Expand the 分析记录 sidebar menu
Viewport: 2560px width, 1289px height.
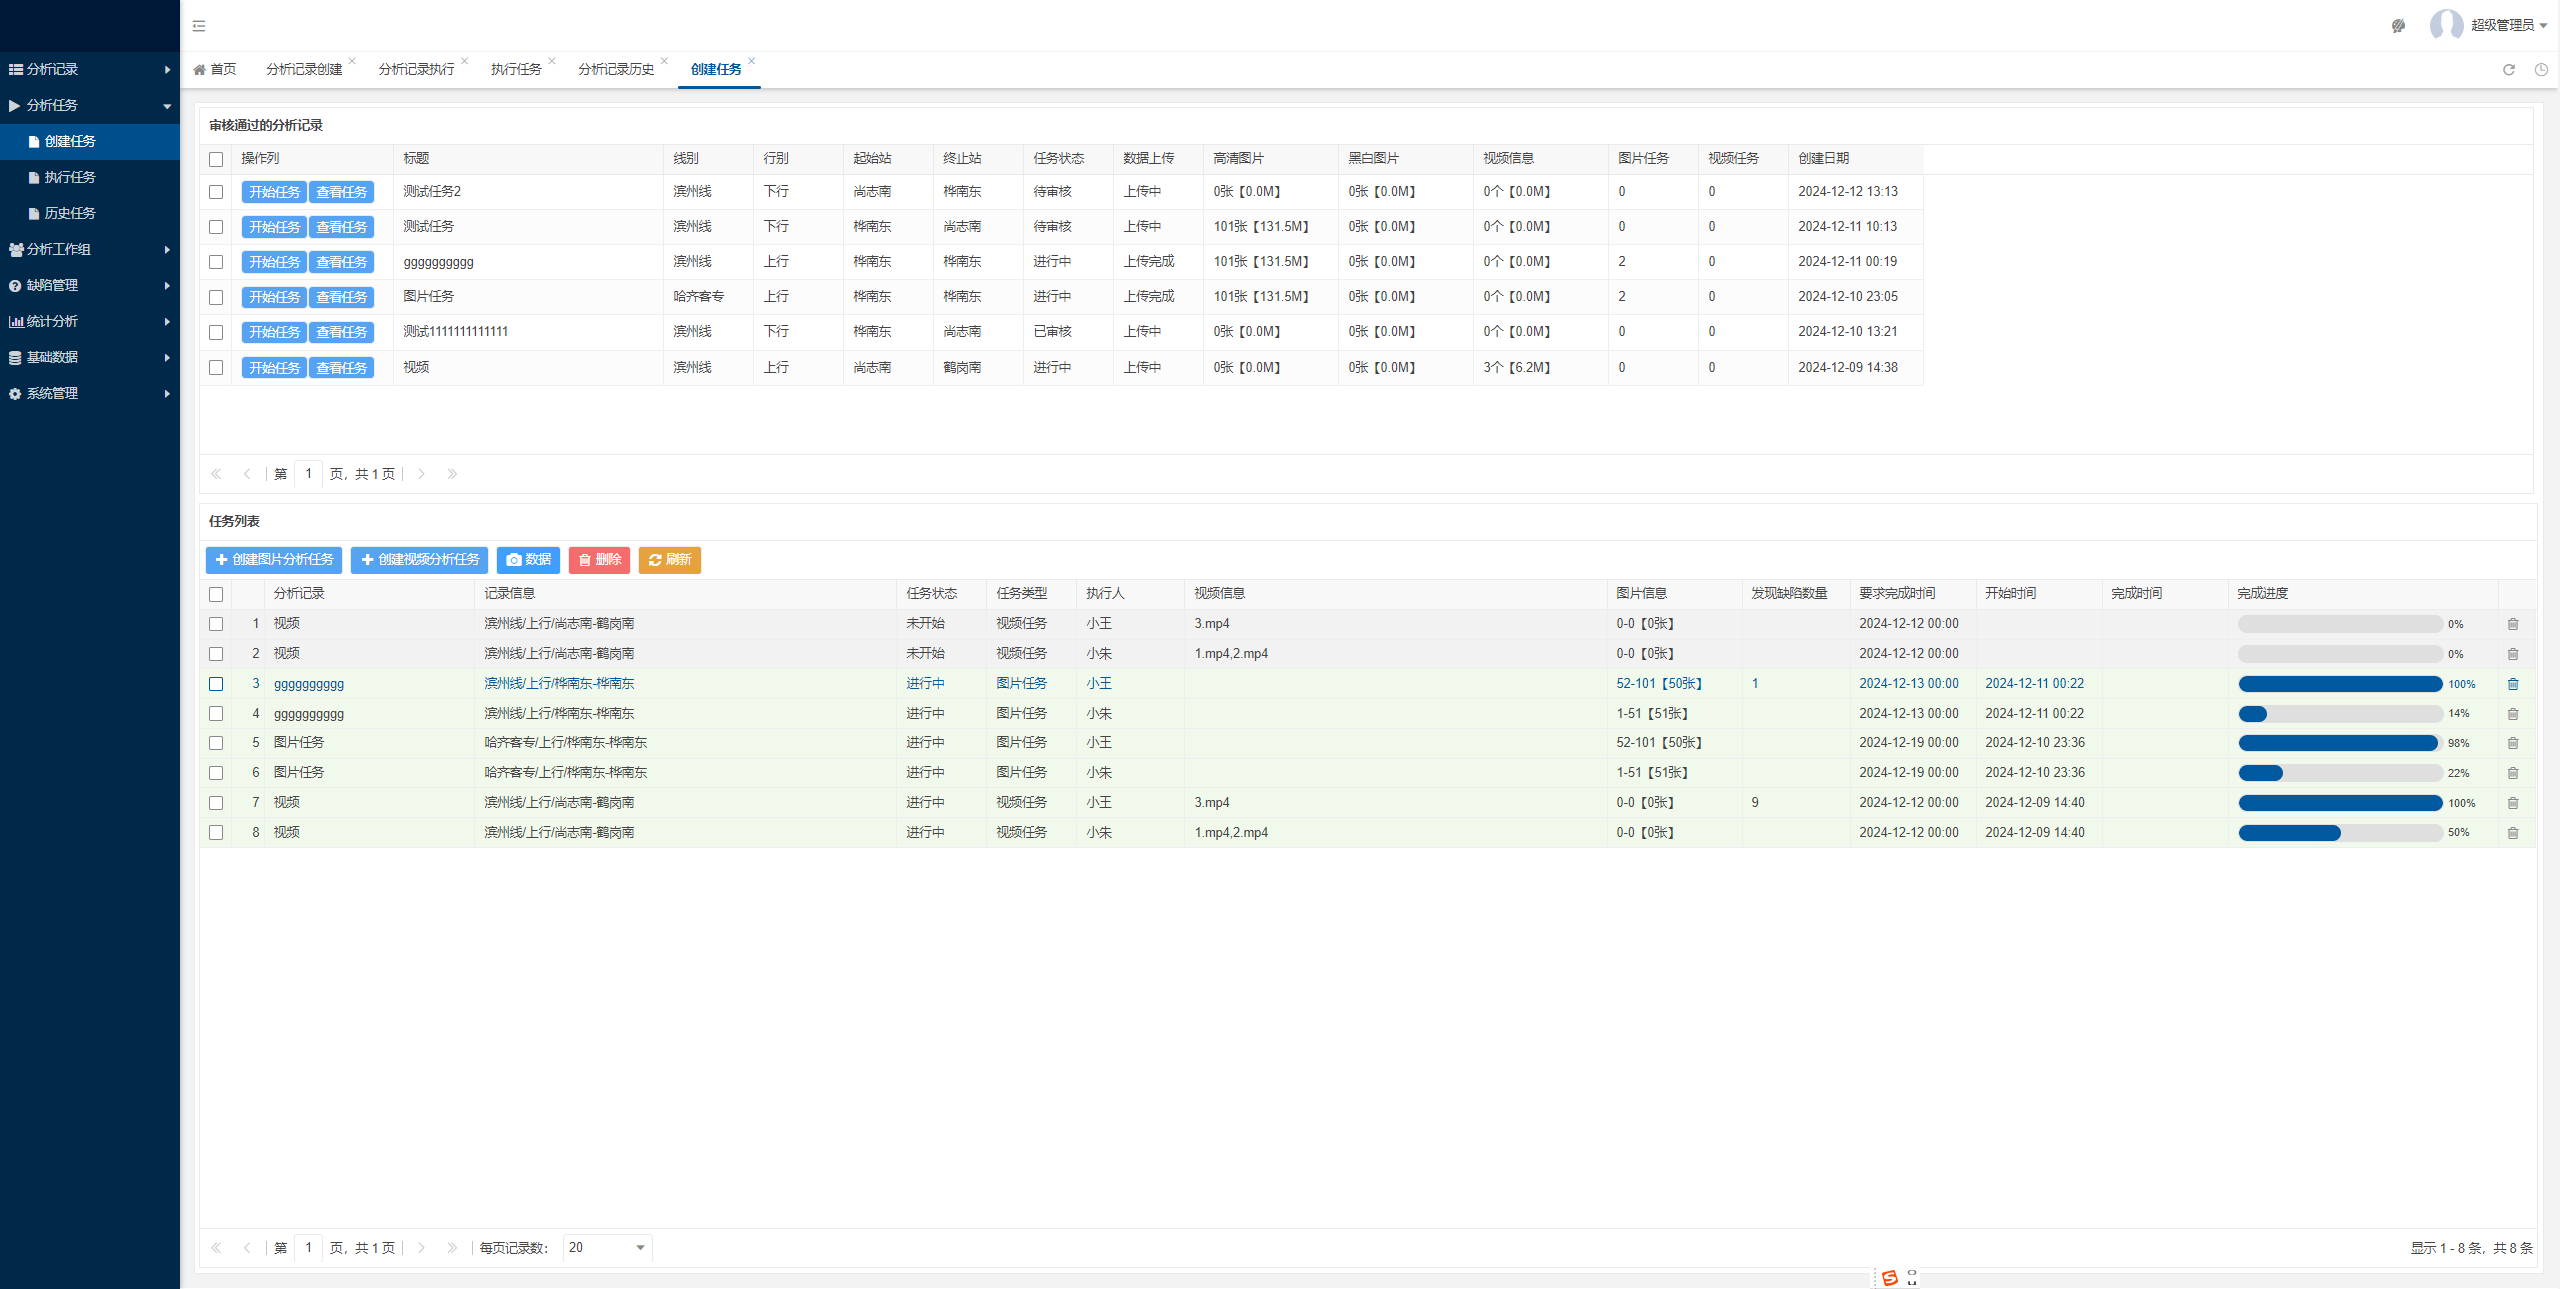pos(90,69)
